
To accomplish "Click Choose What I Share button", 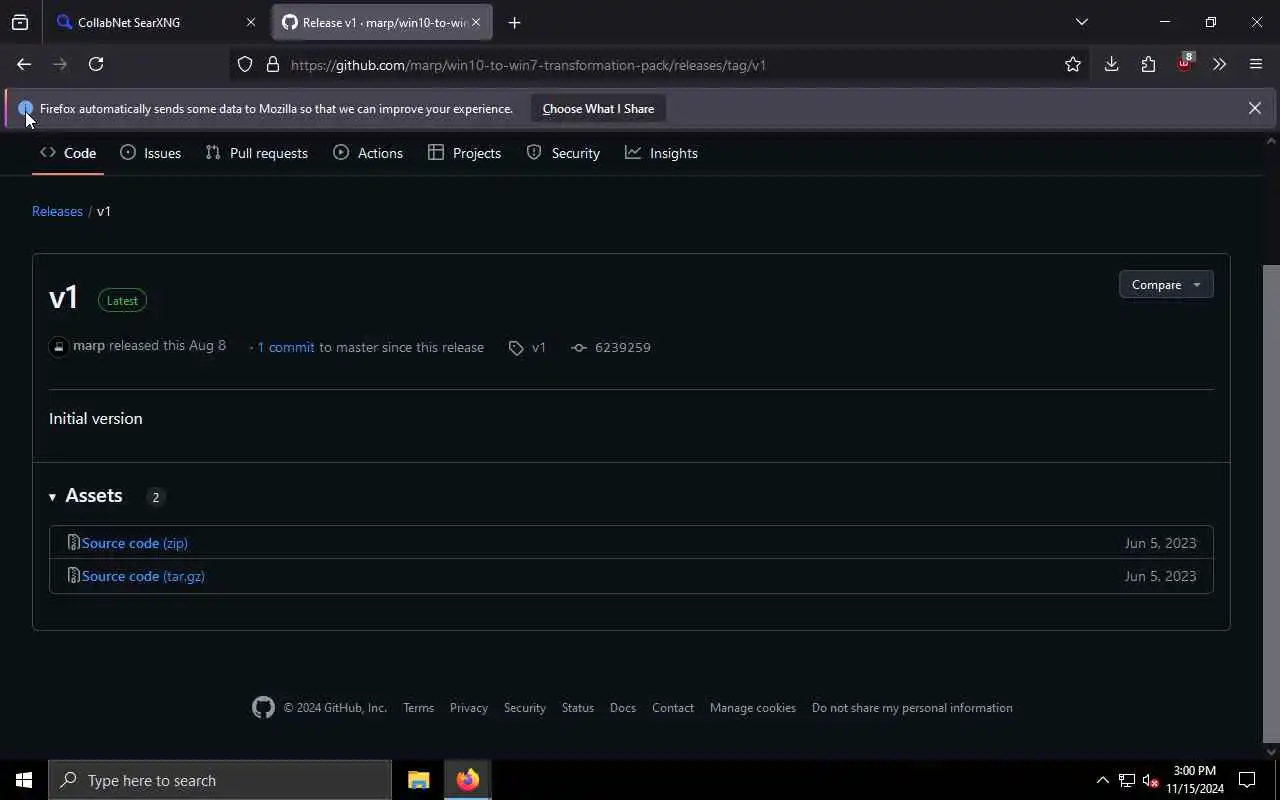I will [598, 108].
